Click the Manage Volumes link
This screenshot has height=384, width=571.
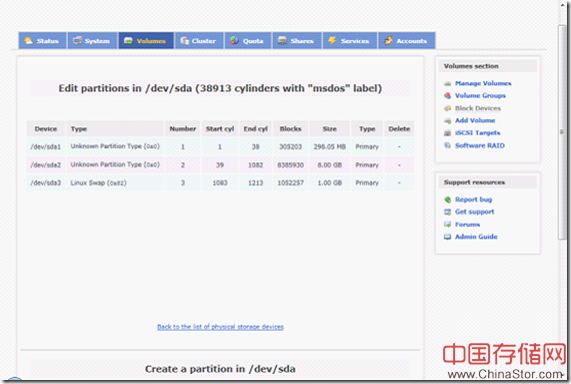(x=483, y=83)
